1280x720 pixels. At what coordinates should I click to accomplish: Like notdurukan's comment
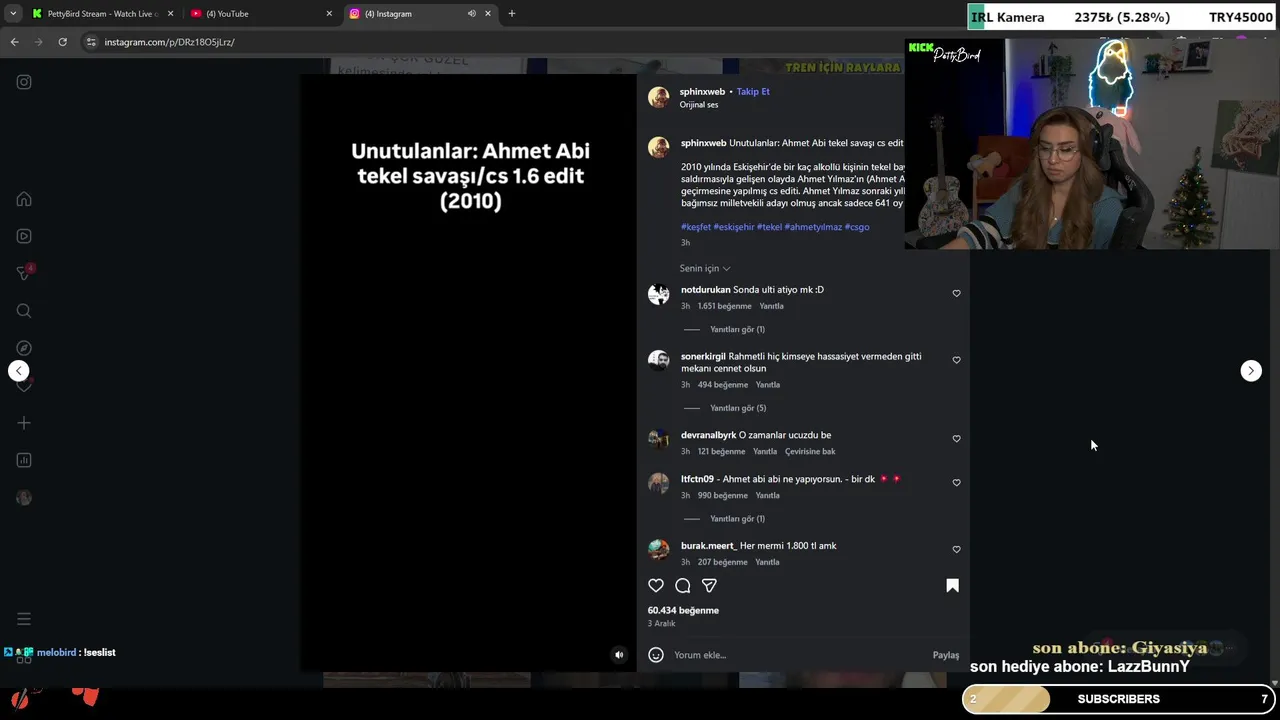956,293
